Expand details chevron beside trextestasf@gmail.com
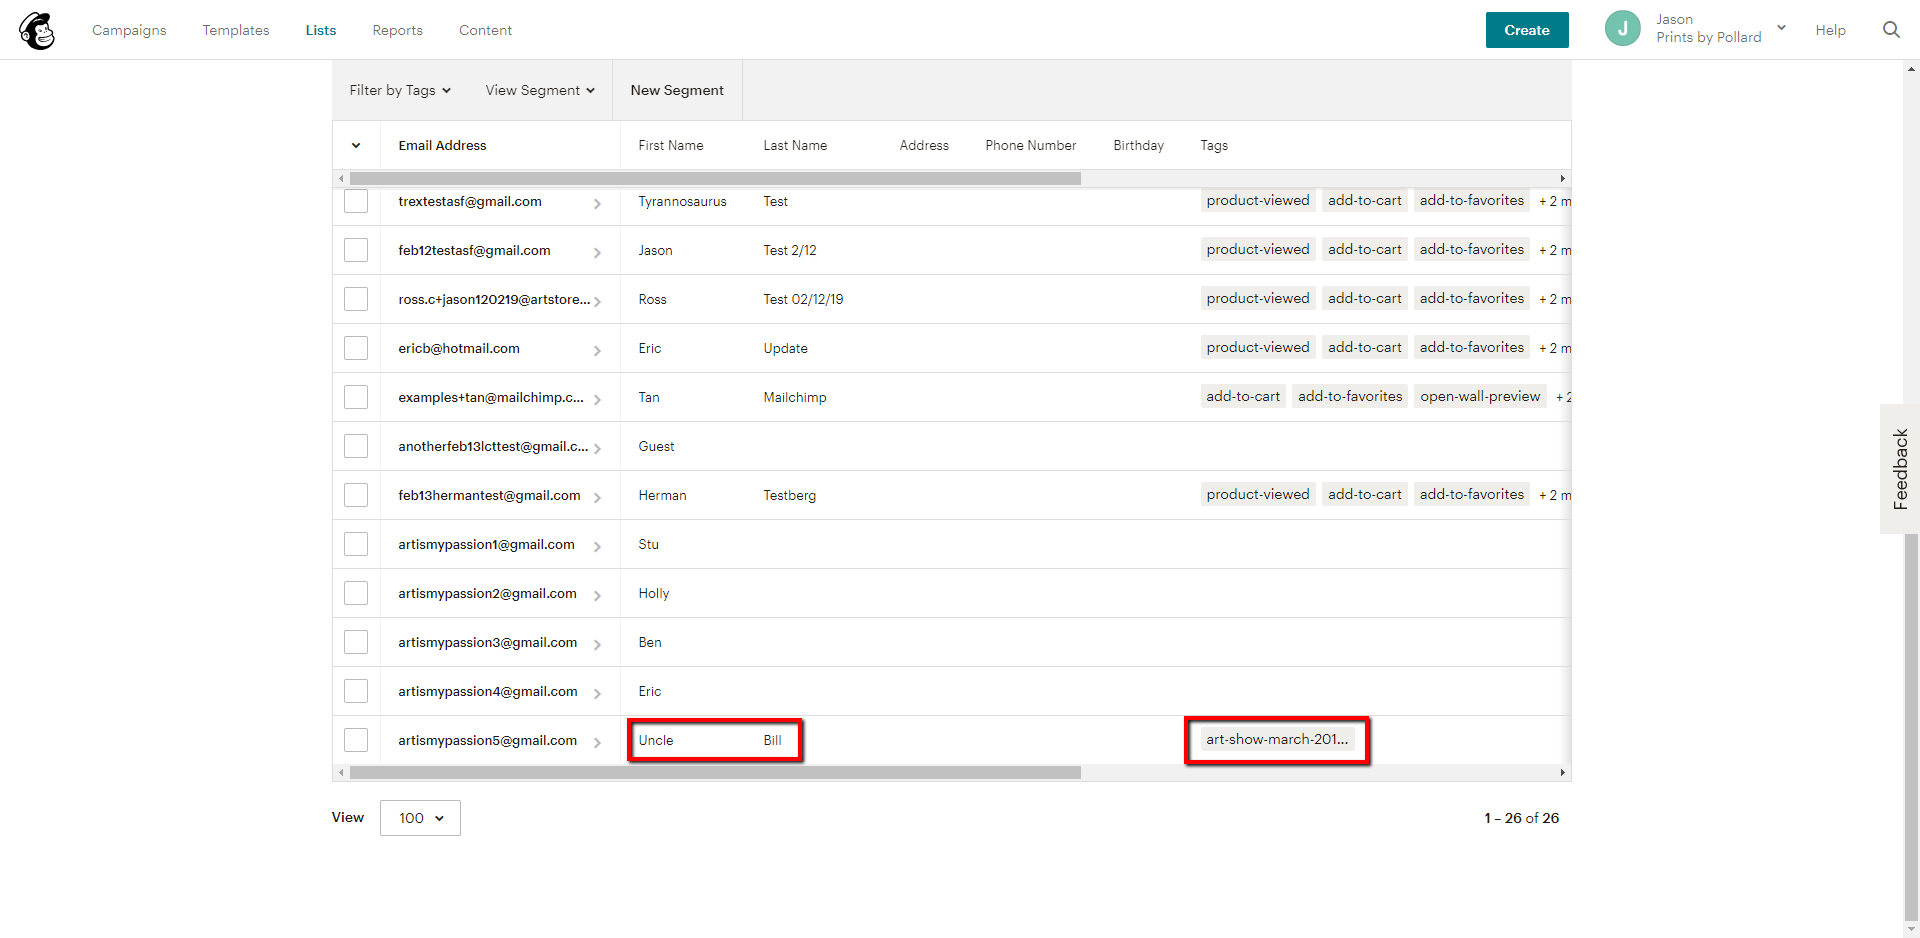The image size is (1920, 938). tap(597, 202)
